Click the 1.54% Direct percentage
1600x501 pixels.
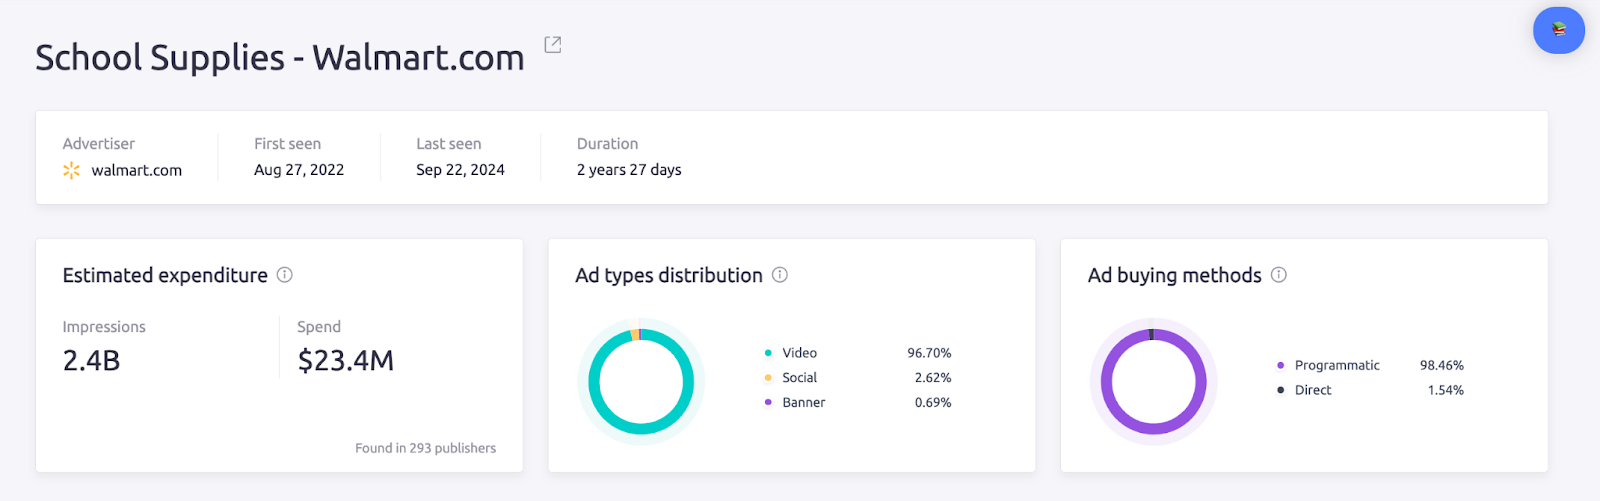pos(1446,390)
